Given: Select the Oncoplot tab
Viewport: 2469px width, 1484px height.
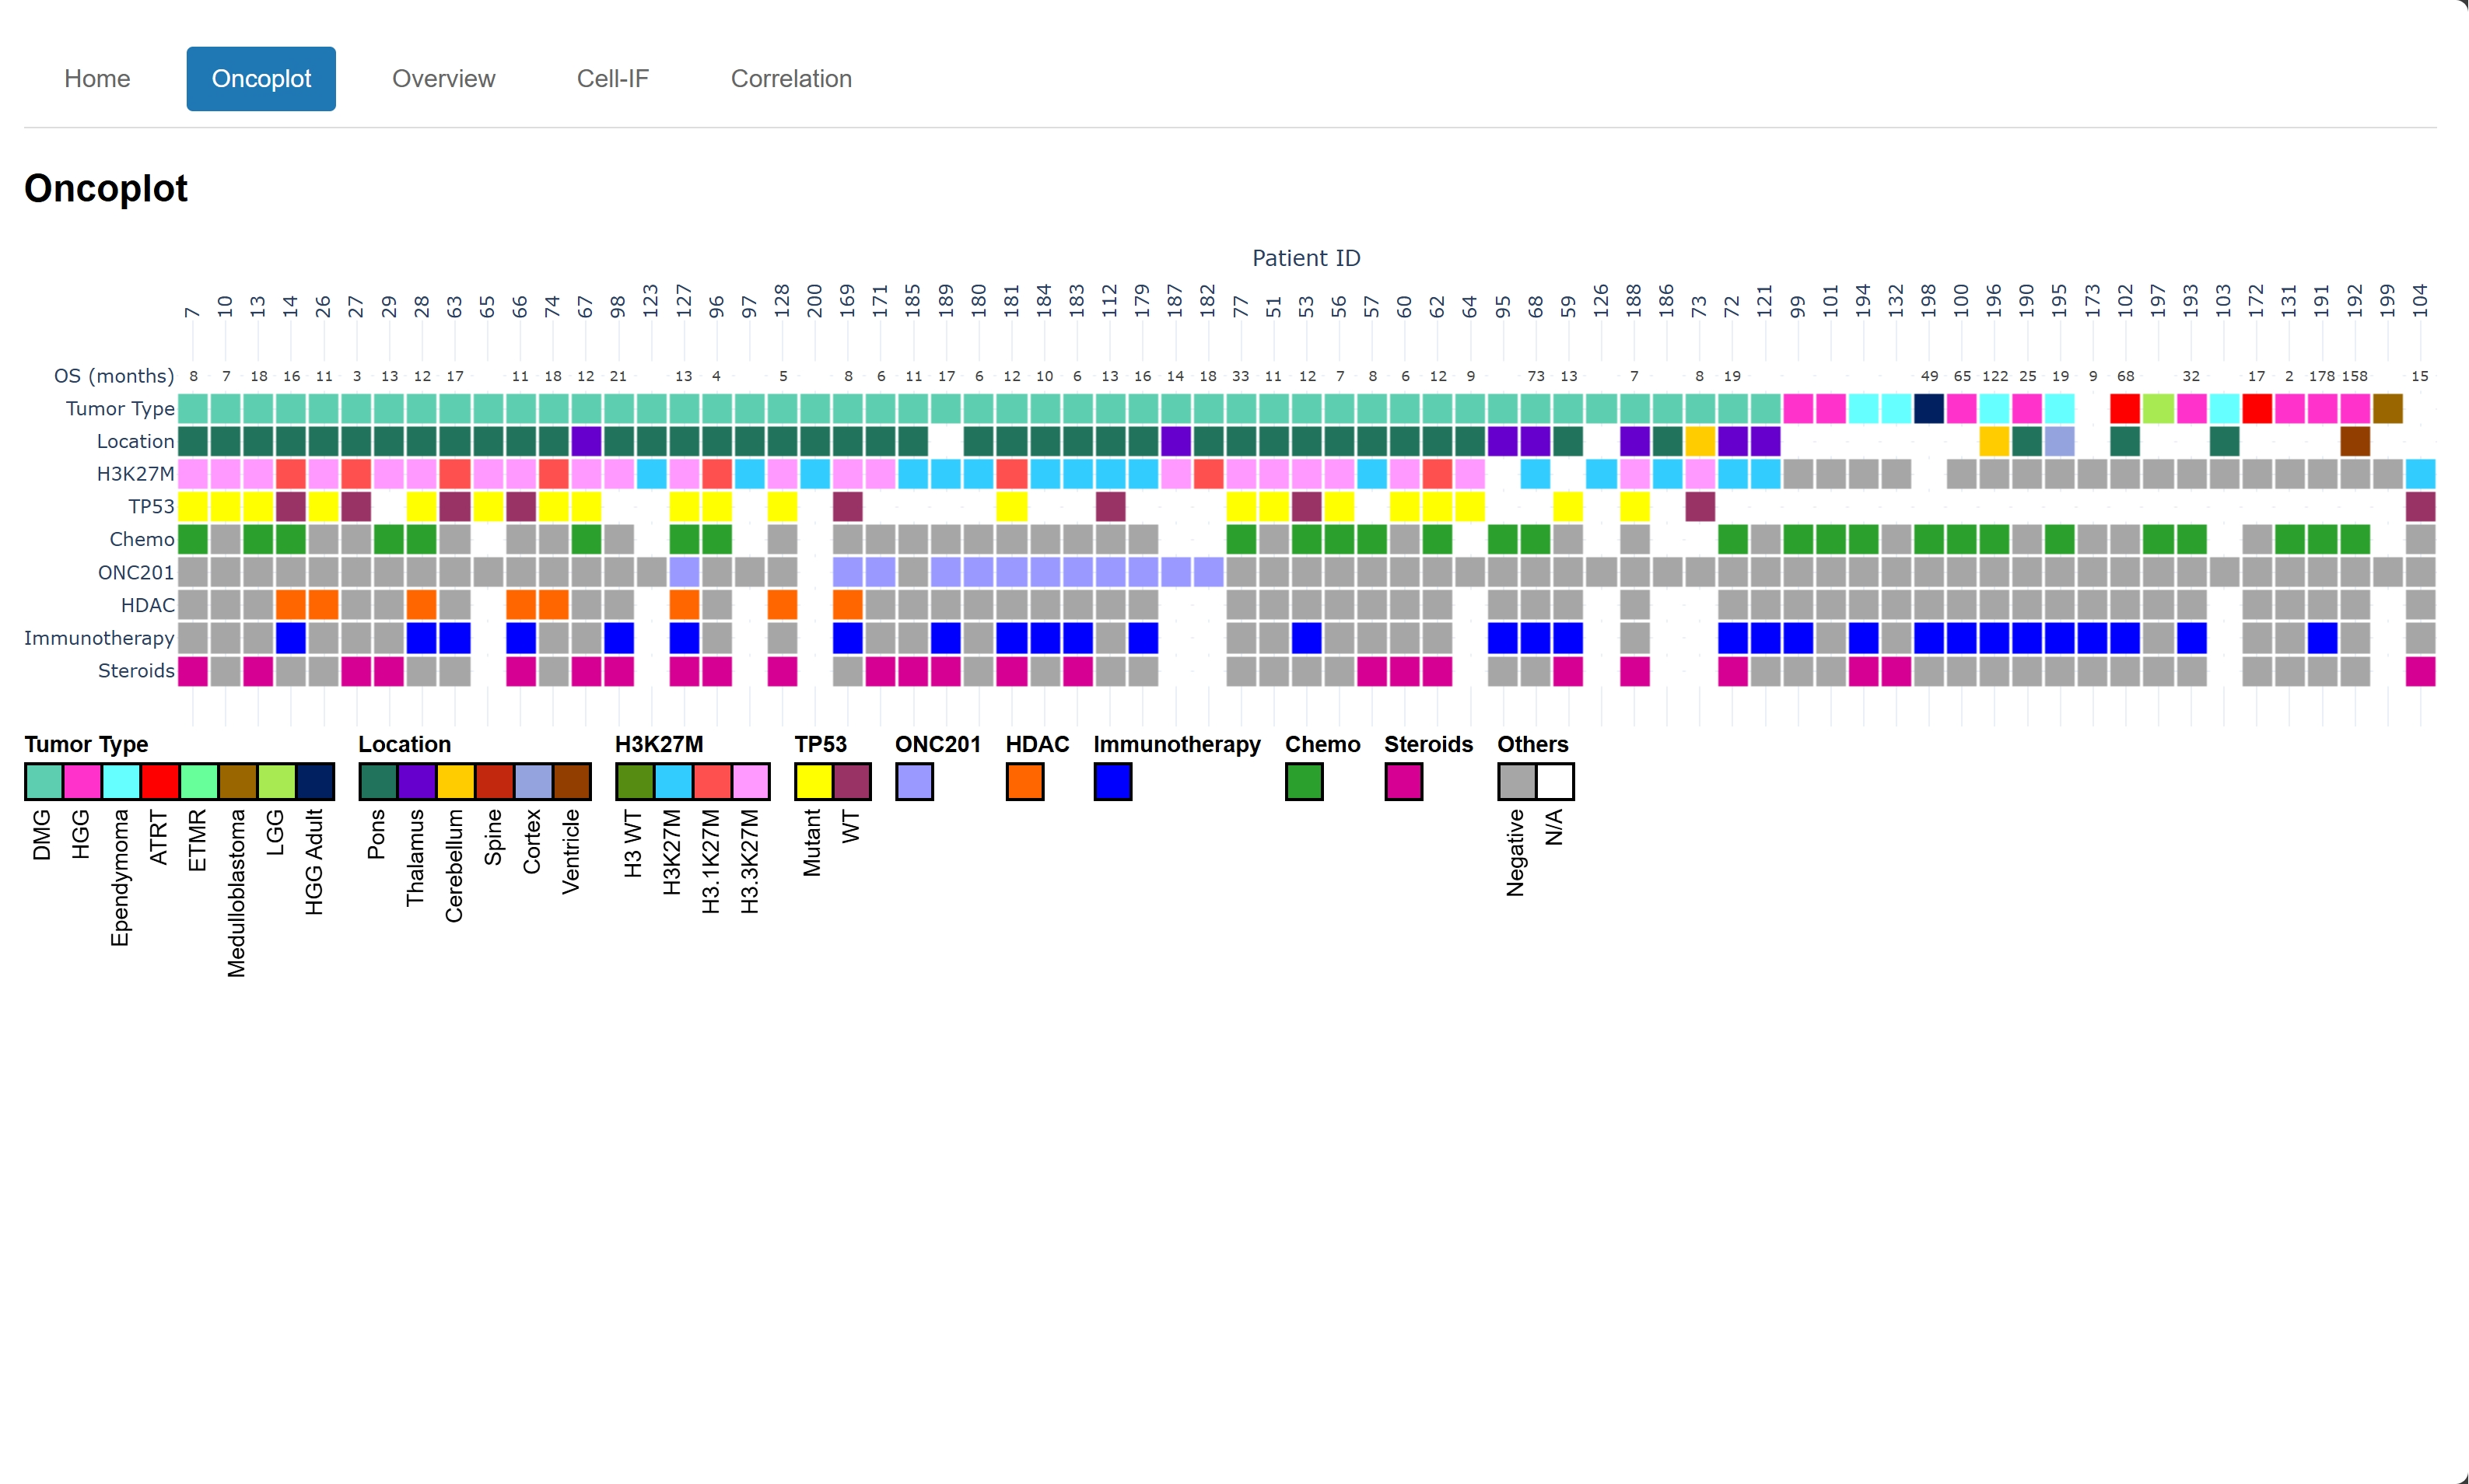Looking at the screenshot, I should pos(261,79).
